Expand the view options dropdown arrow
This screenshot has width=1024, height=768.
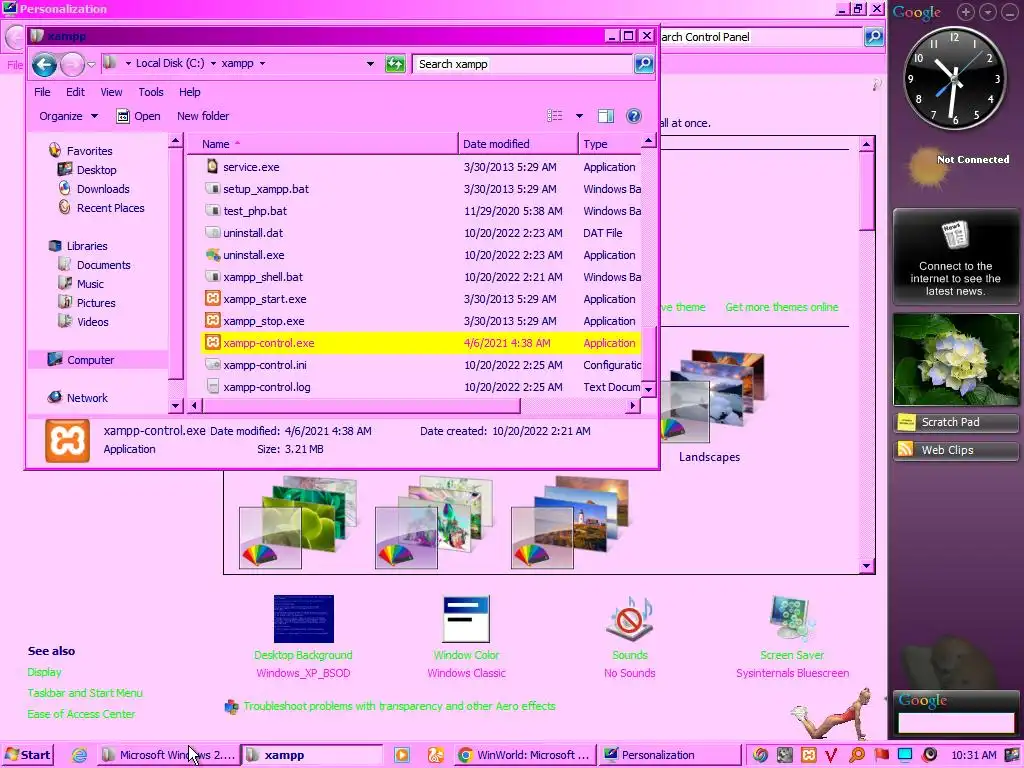(579, 116)
